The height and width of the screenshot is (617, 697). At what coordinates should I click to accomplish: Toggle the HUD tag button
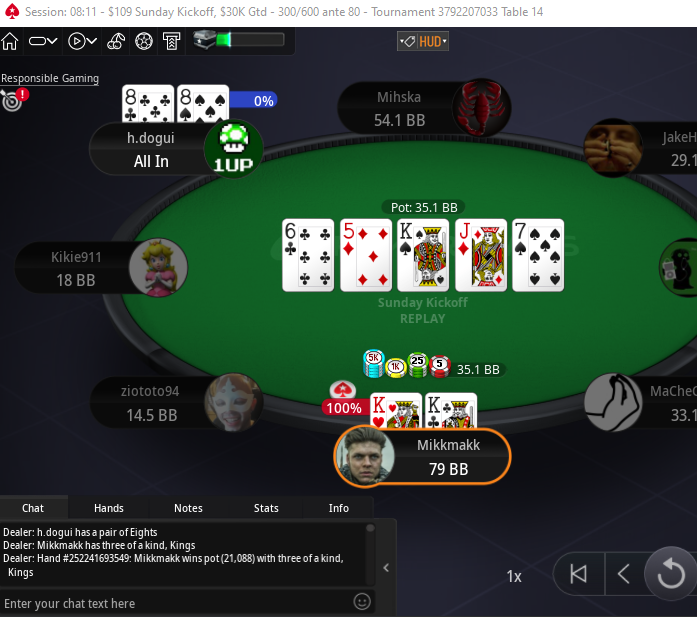point(407,42)
